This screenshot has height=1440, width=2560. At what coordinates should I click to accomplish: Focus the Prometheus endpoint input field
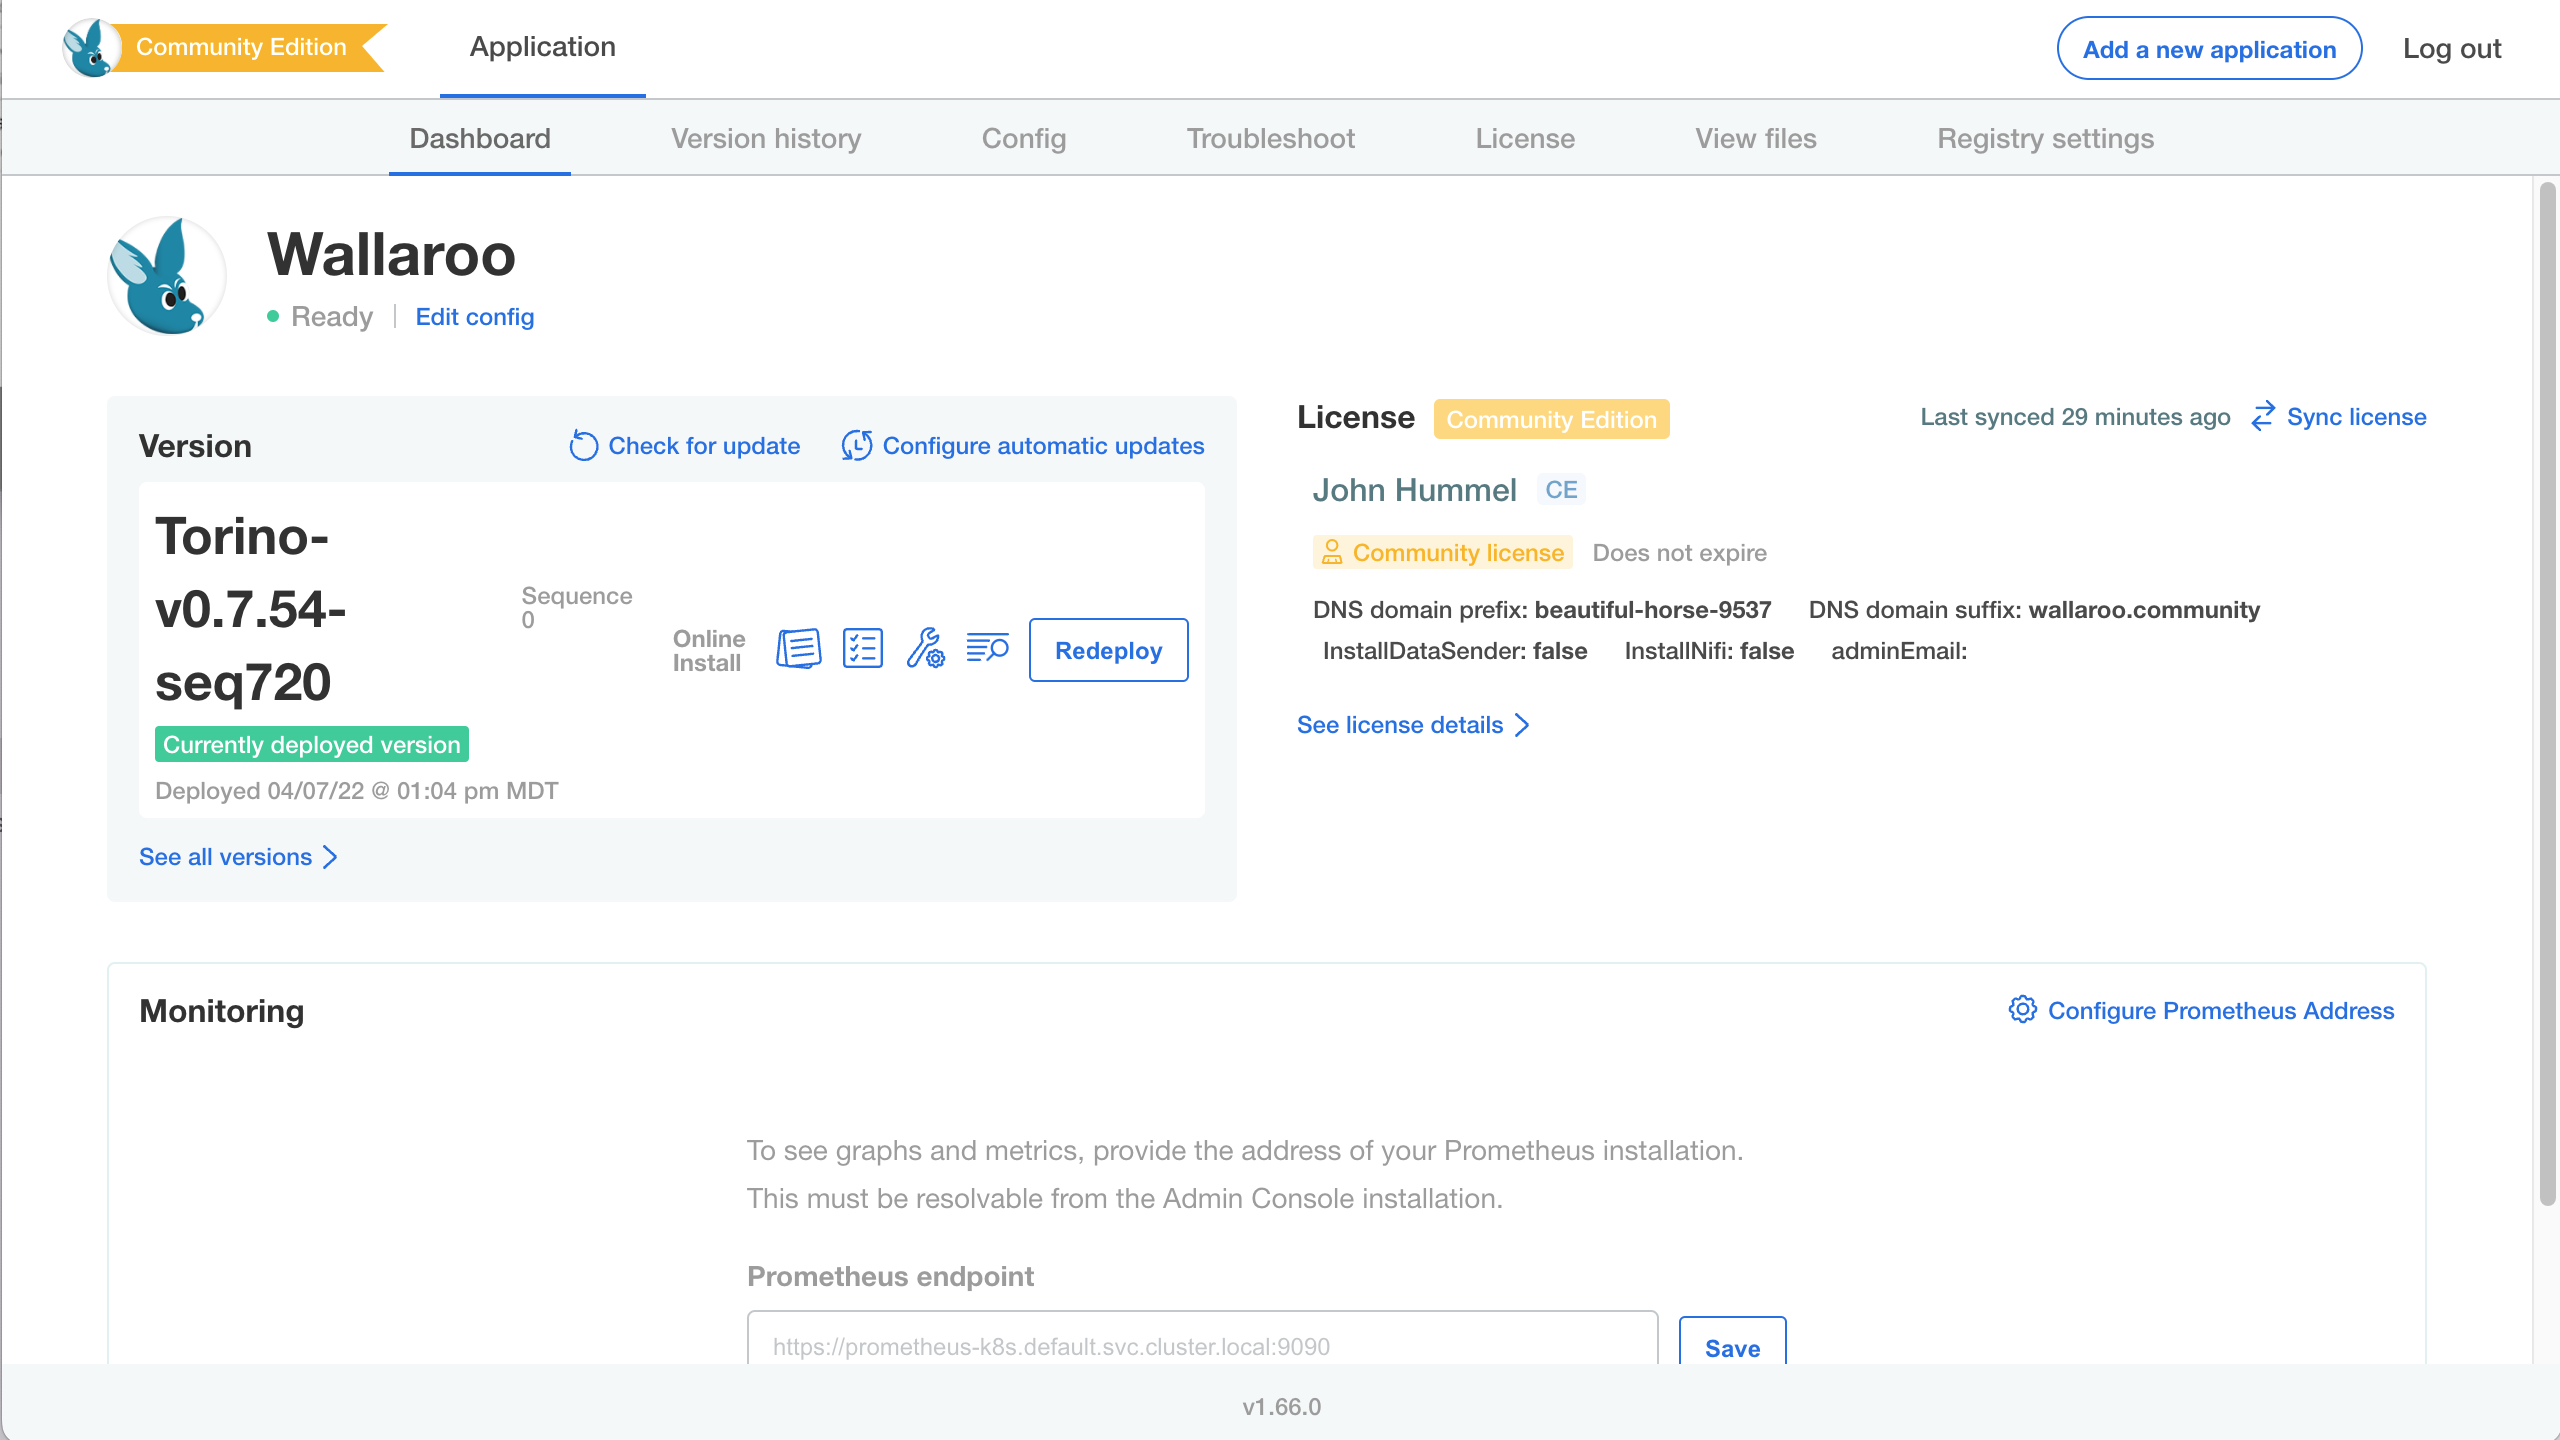coord(1202,1345)
